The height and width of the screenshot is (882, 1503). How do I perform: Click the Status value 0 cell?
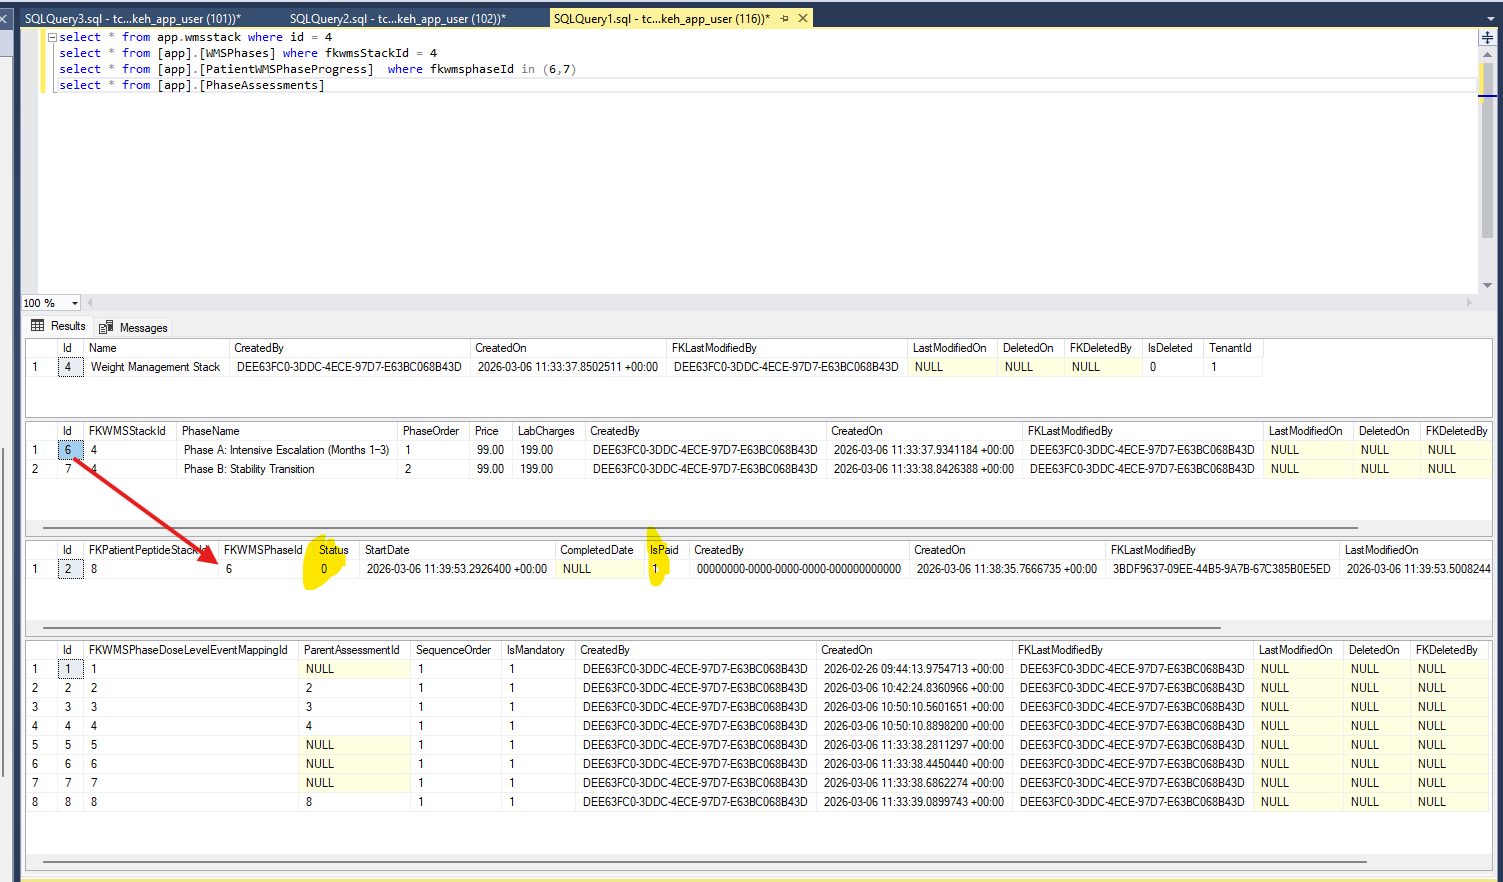[324, 569]
